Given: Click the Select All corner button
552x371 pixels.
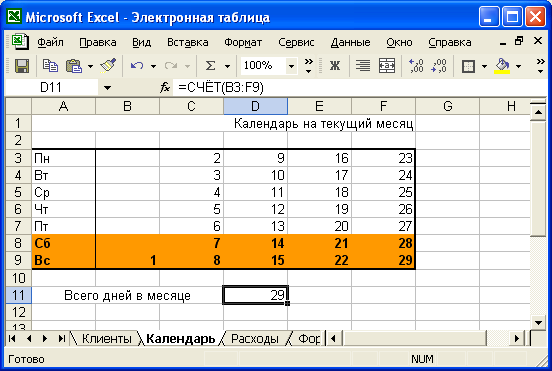Looking at the screenshot, I should (x=18, y=106).
